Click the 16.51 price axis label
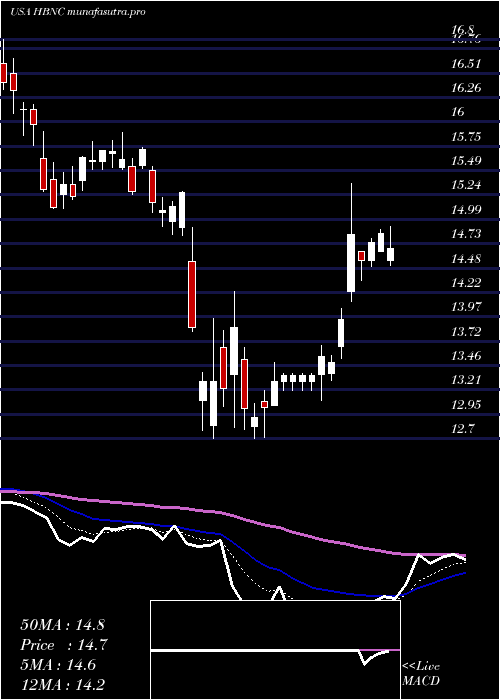This screenshot has width=500, height=700. click(x=466, y=63)
